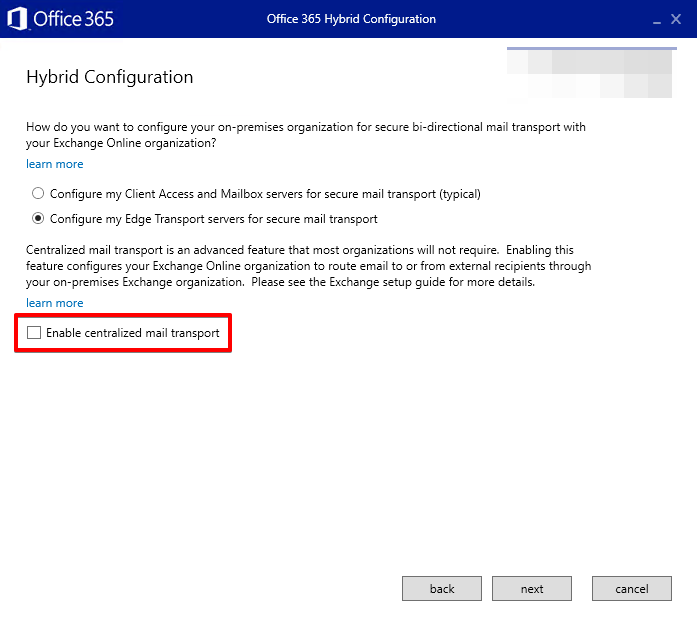Click the Office 365 brand text
Viewport: 697px width, 626px height.
click(73, 19)
